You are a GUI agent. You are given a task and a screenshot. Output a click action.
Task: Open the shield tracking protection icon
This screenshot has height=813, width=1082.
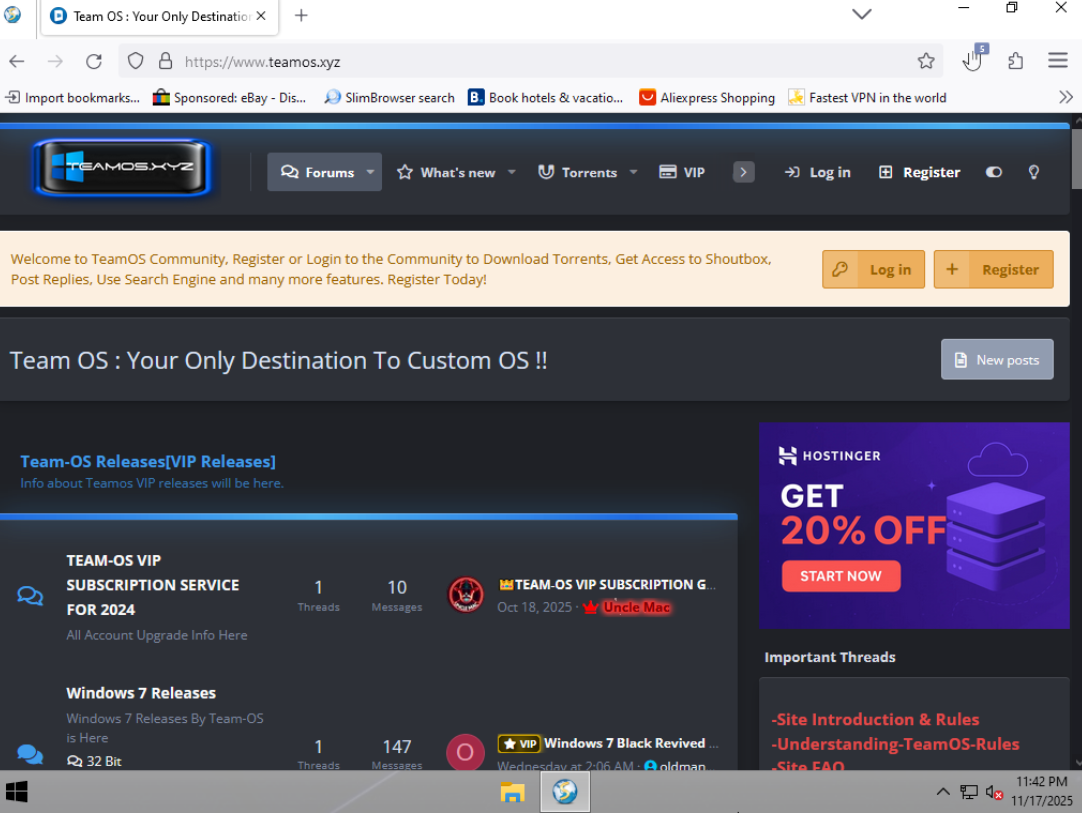pyautogui.click(x=135, y=61)
